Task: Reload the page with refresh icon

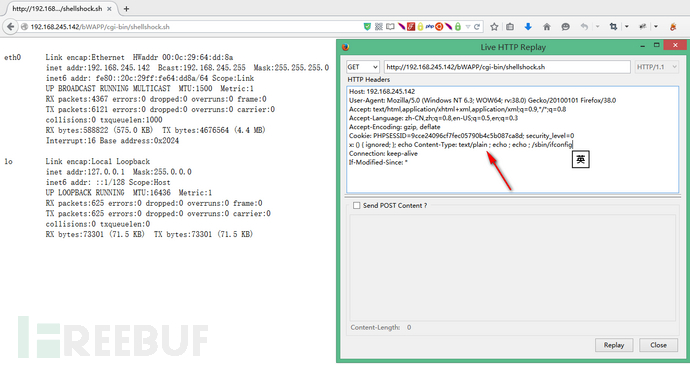Action: pos(477,27)
